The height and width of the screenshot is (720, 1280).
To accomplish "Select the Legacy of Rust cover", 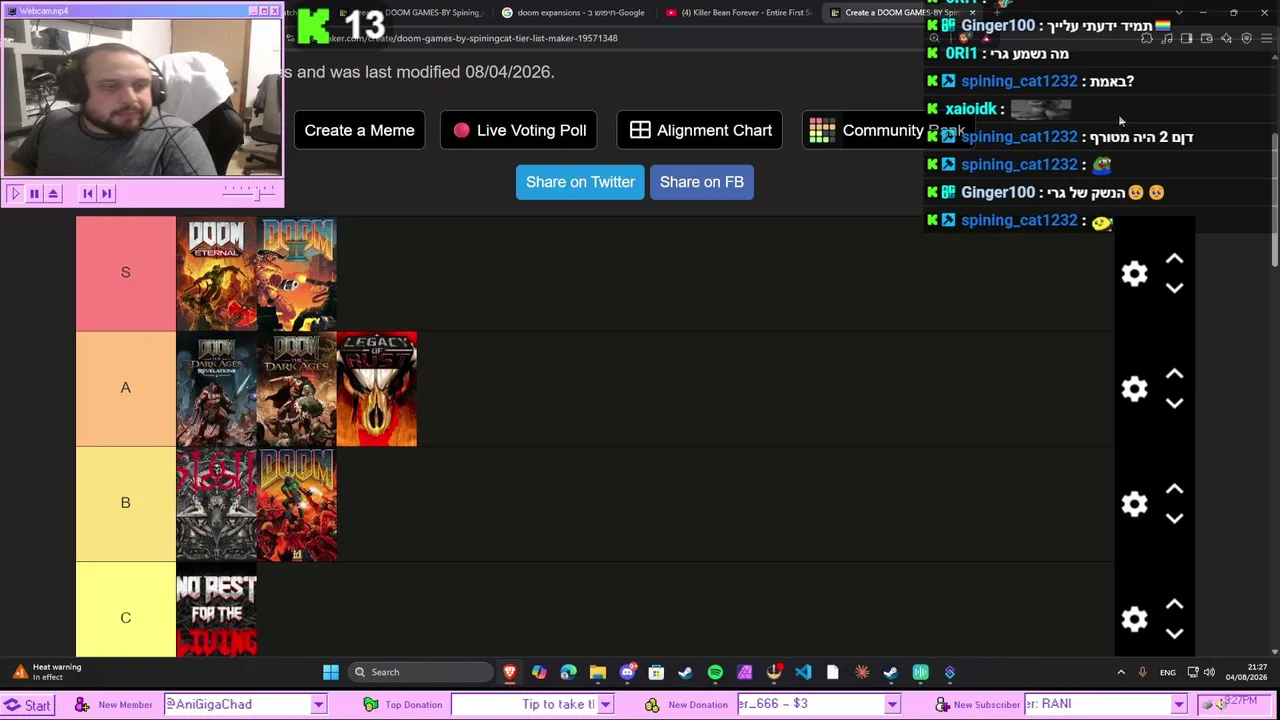I will 377,389.
